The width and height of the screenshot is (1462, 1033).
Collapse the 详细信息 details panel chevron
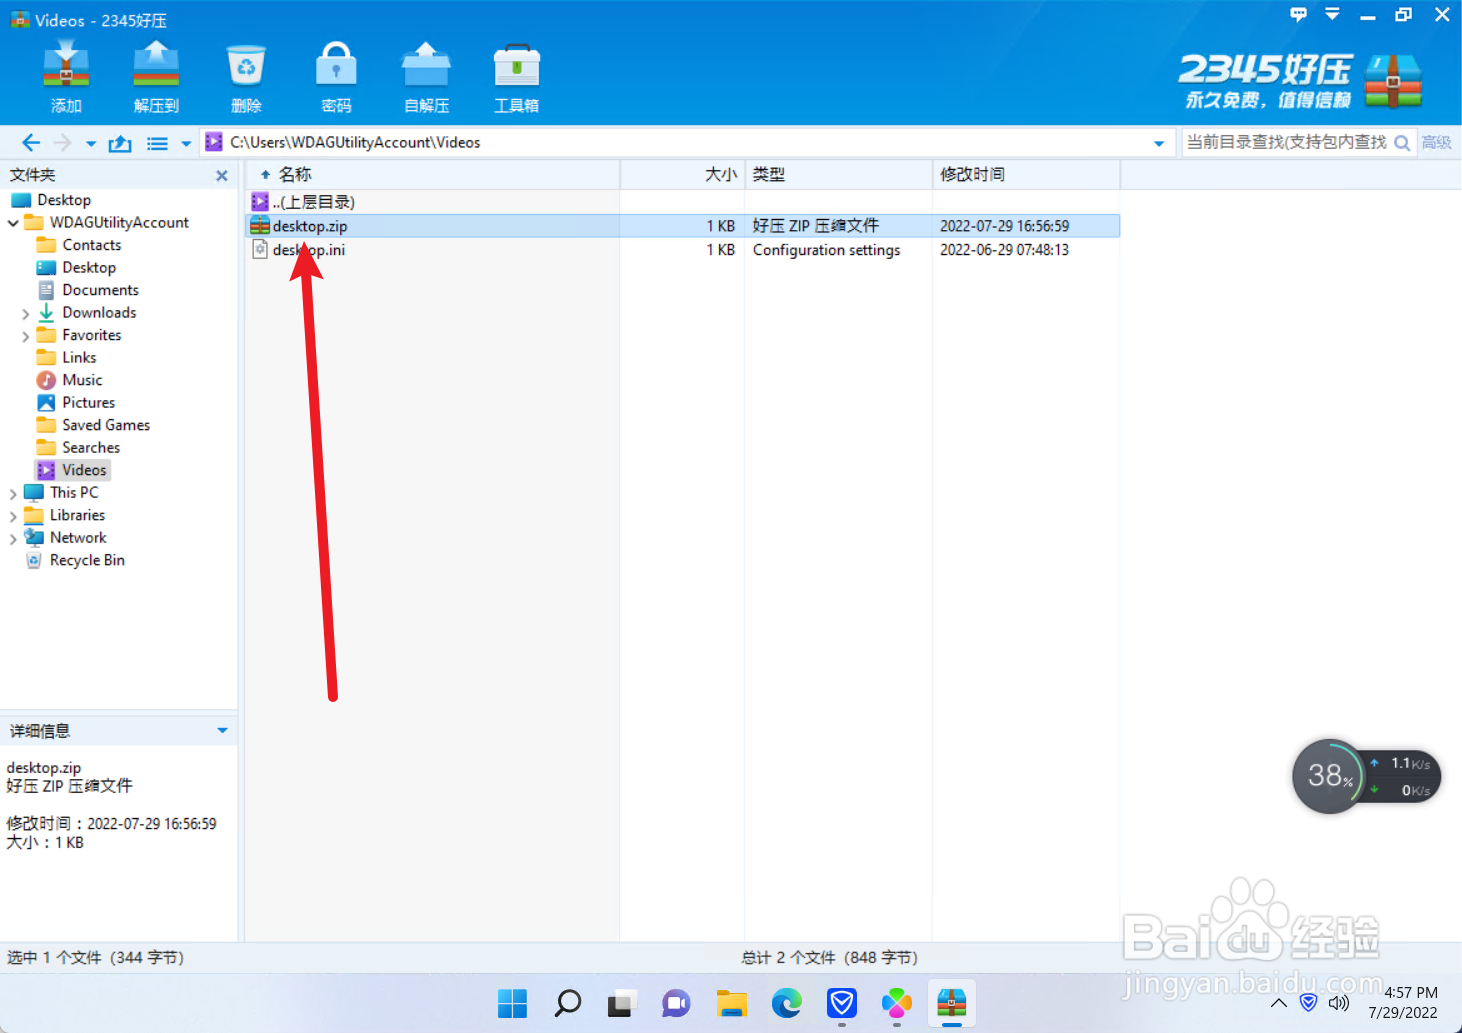222,730
